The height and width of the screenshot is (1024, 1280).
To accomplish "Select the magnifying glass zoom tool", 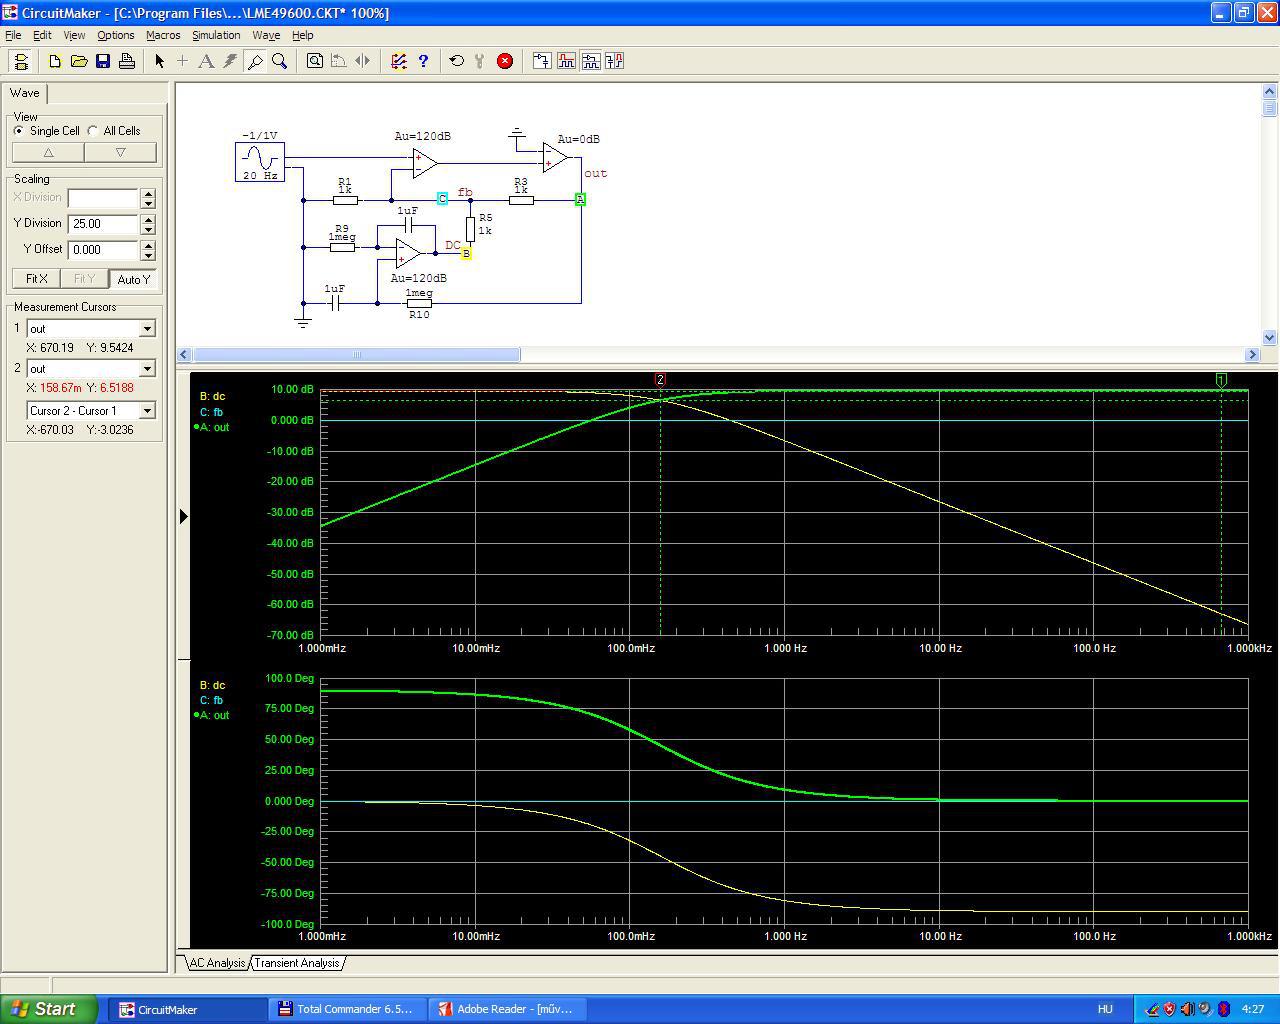I will coord(280,61).
